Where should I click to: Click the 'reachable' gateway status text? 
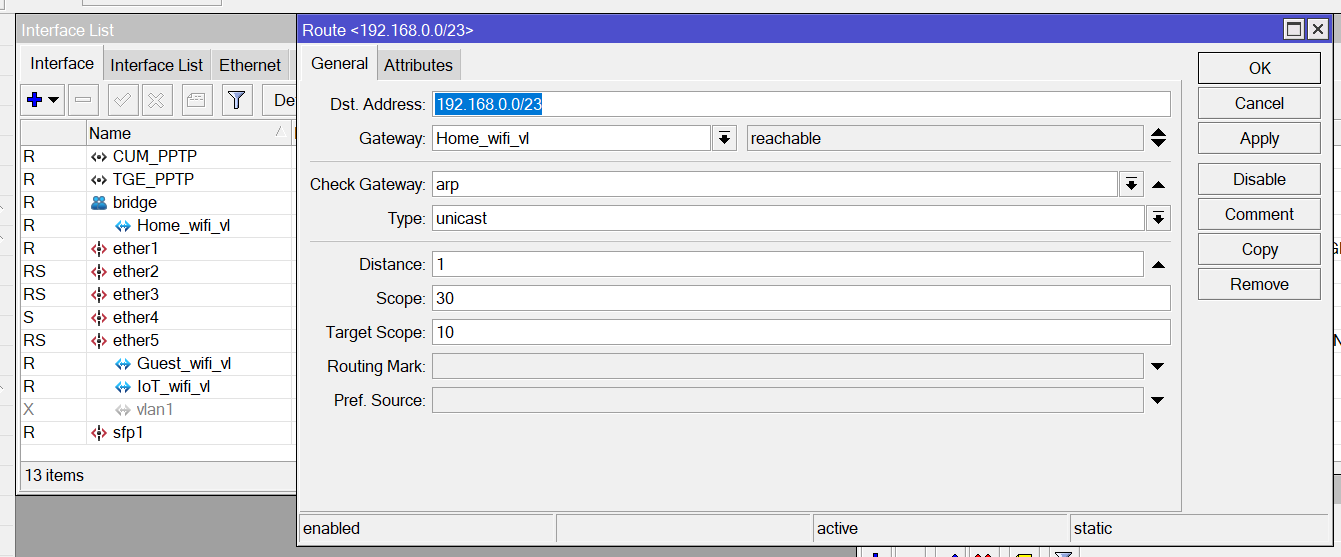[786, 138]
